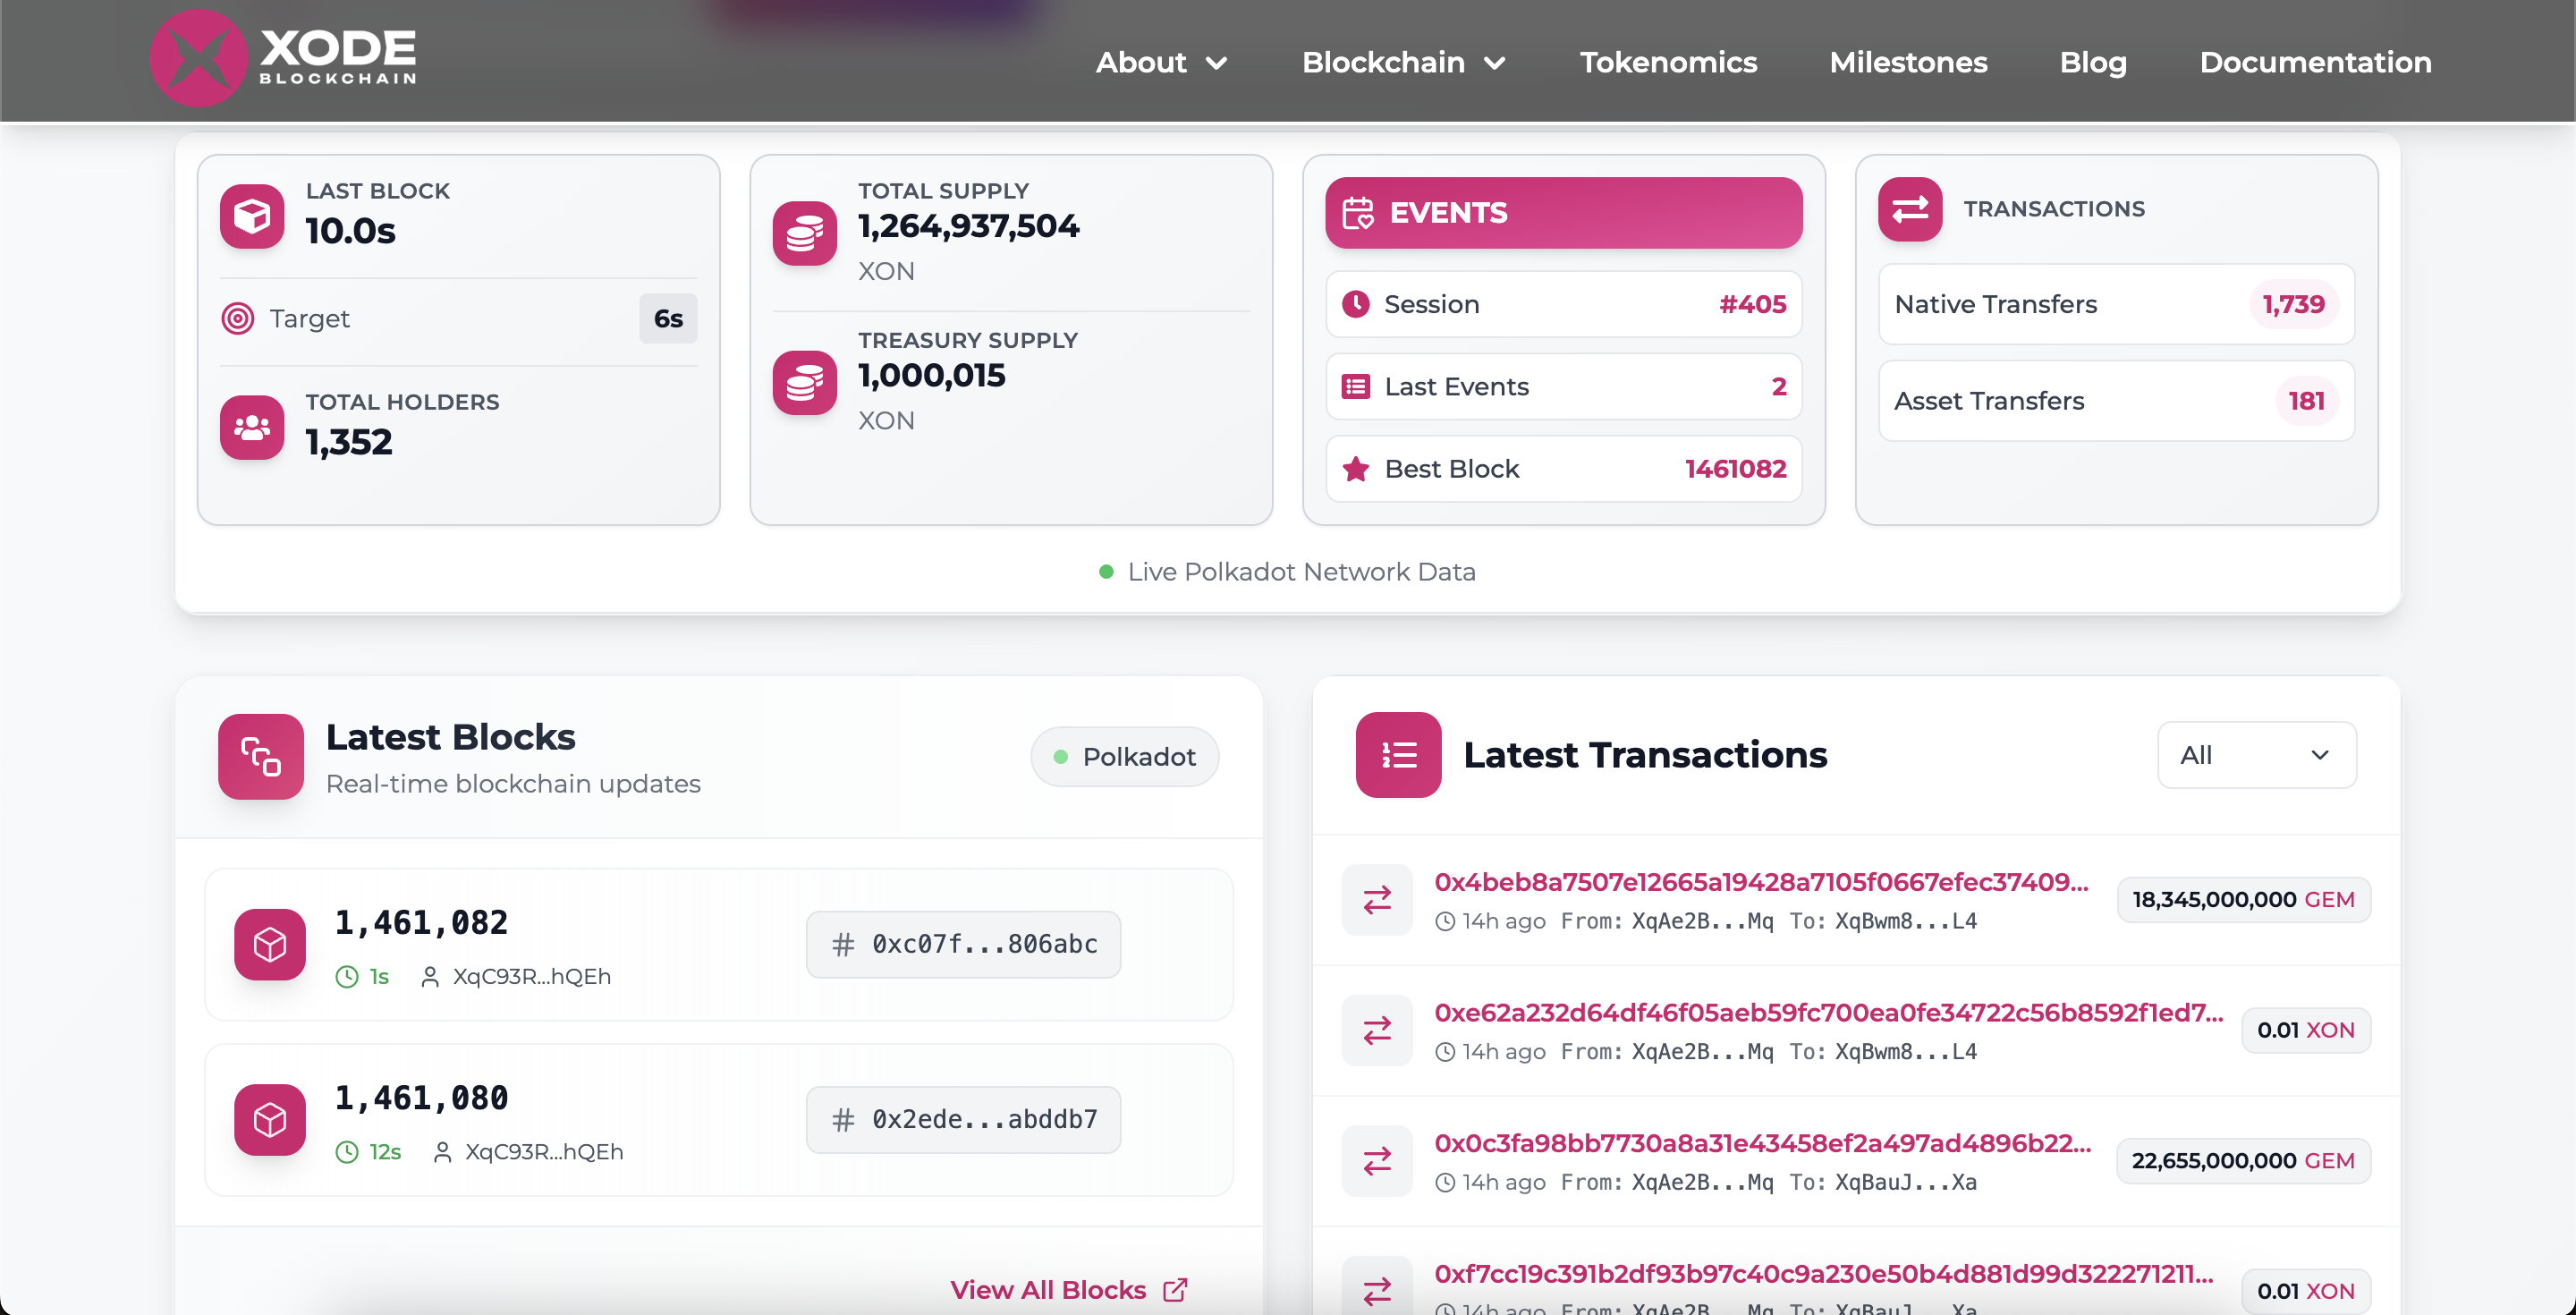Click the Best Block 1461082 row
This screenshot has height=1315, width=2576.
(1564, 468)
